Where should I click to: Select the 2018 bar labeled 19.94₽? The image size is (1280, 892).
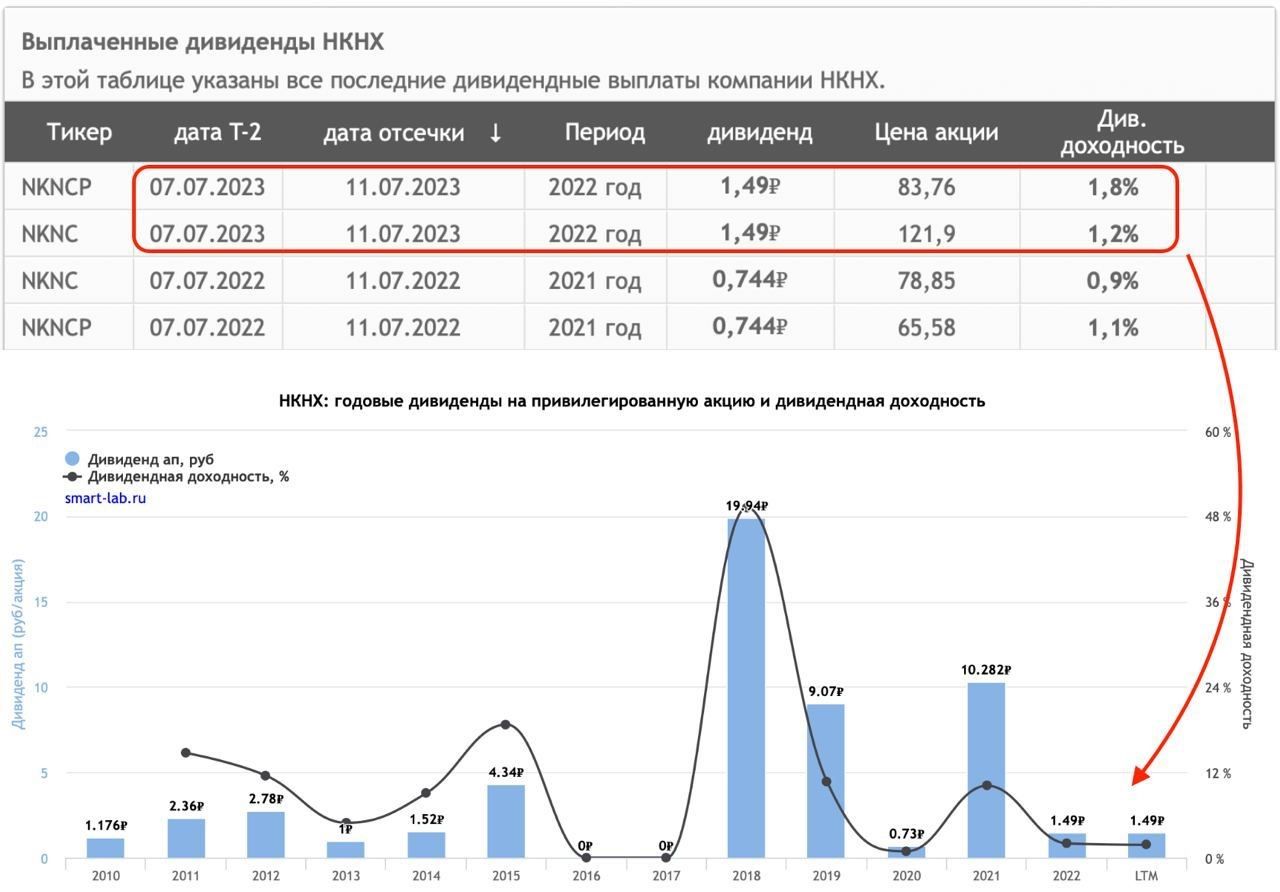pyautogui.click(x=746, y=688)
